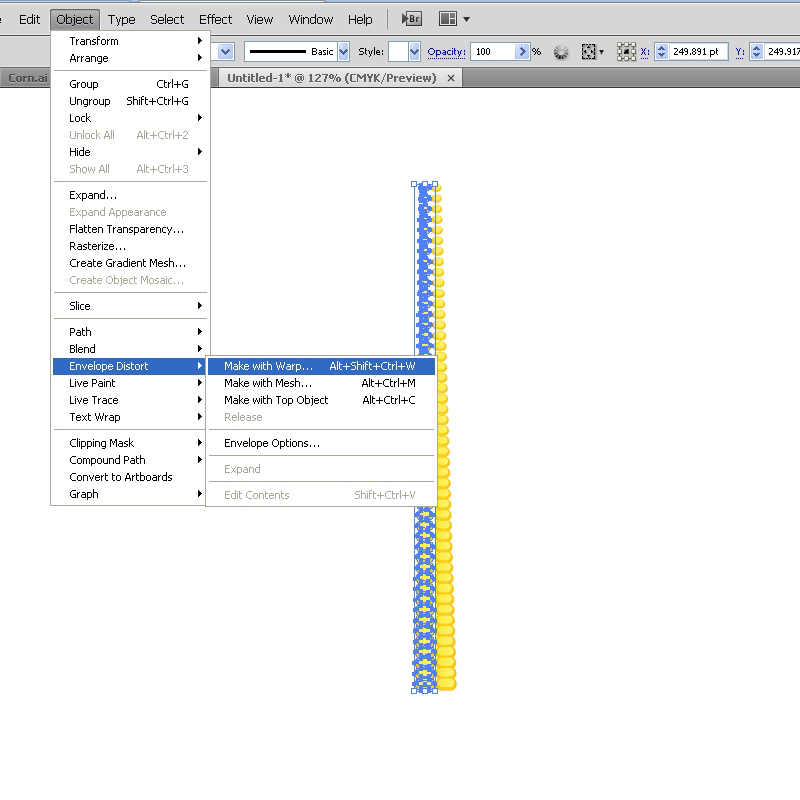Viewport: 800px width, 800px height.
Task: Open the Edit menu
Action: (x=29, y=19)
